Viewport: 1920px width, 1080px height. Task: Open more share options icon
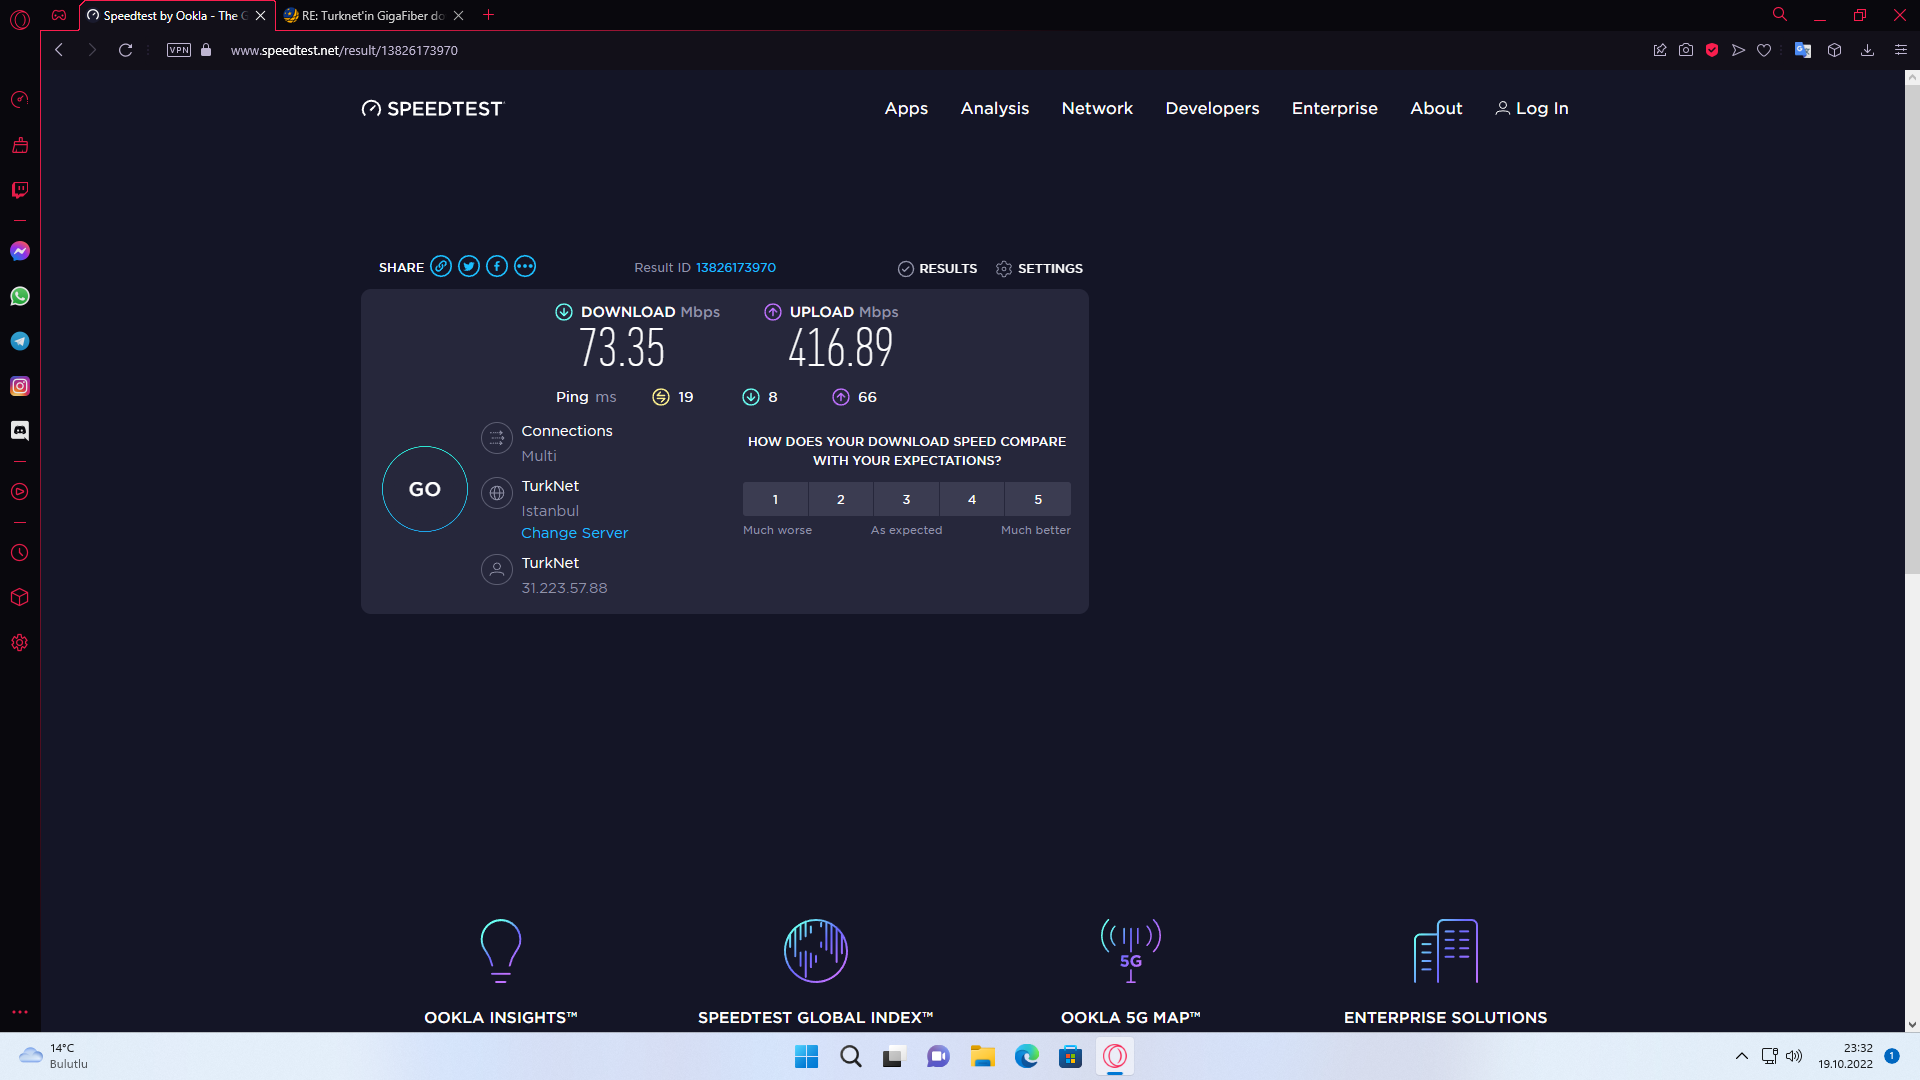(525, 266)
